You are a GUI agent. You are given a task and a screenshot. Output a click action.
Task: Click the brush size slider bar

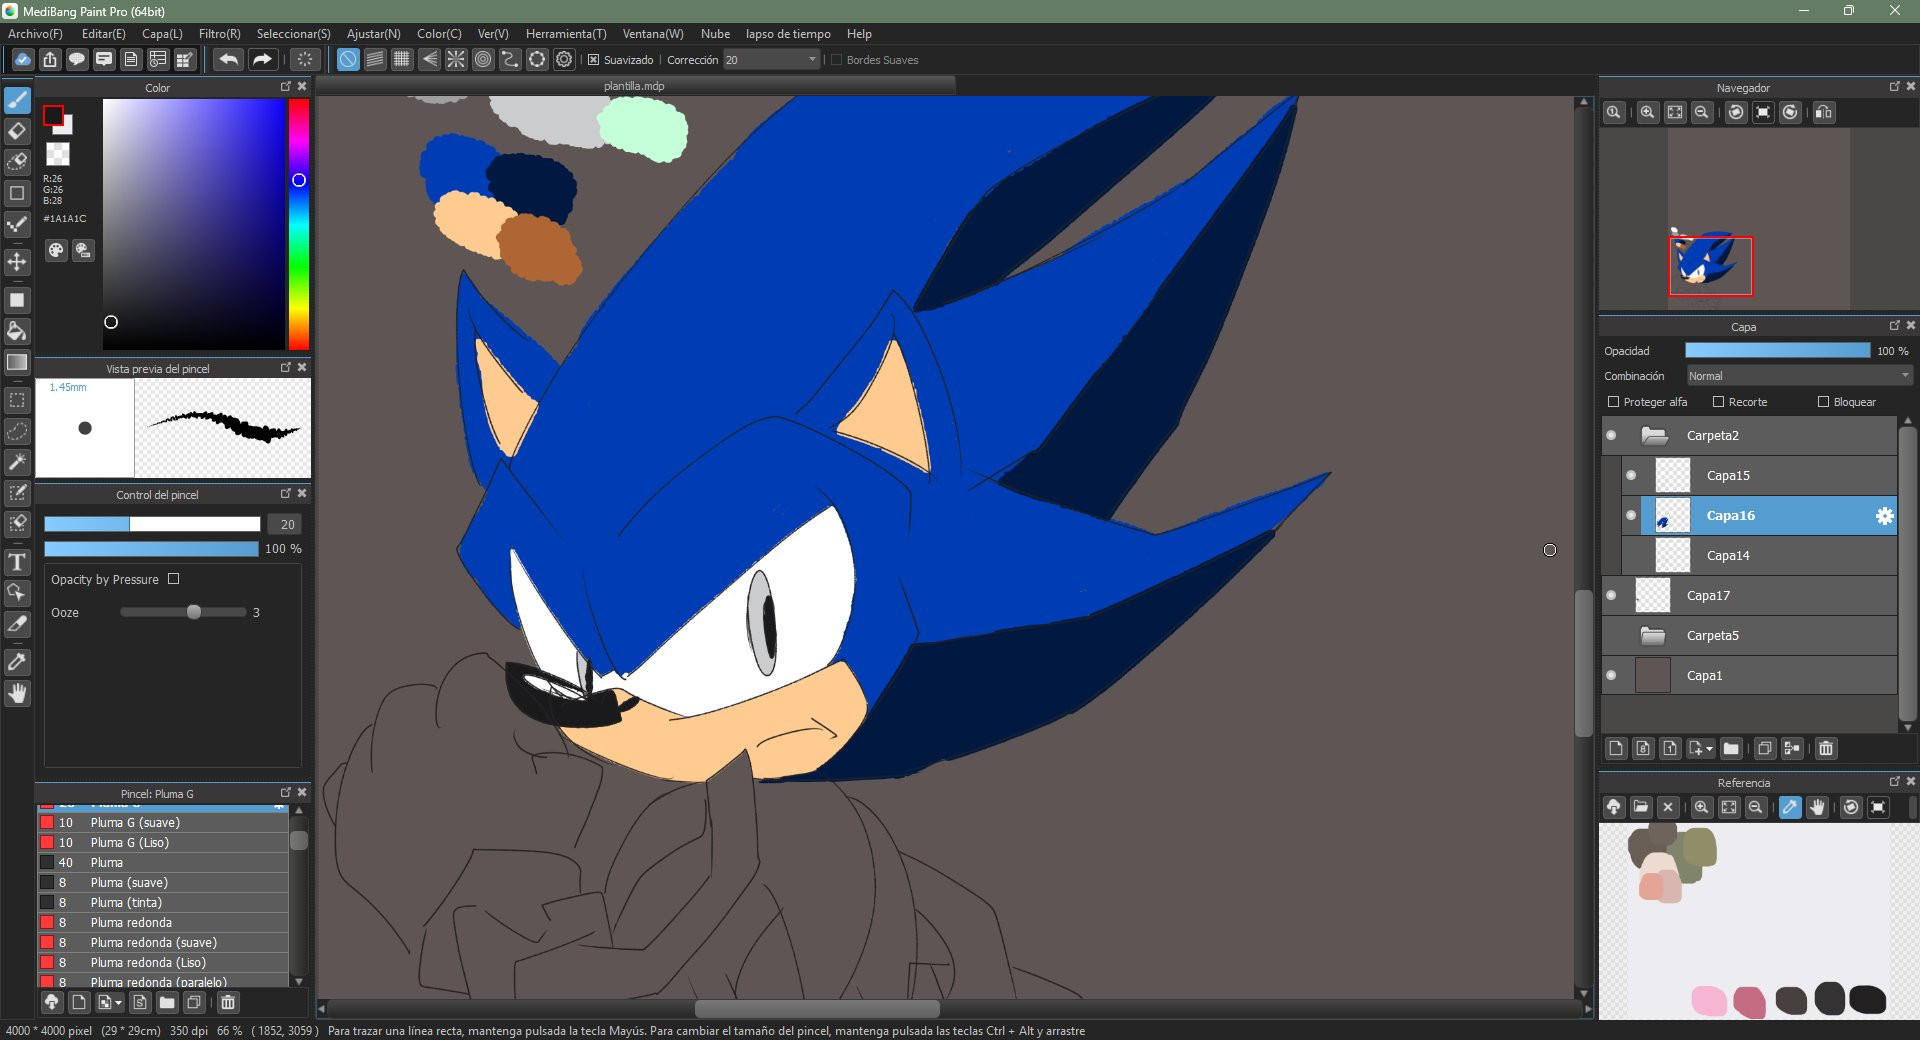pos(152,524)
